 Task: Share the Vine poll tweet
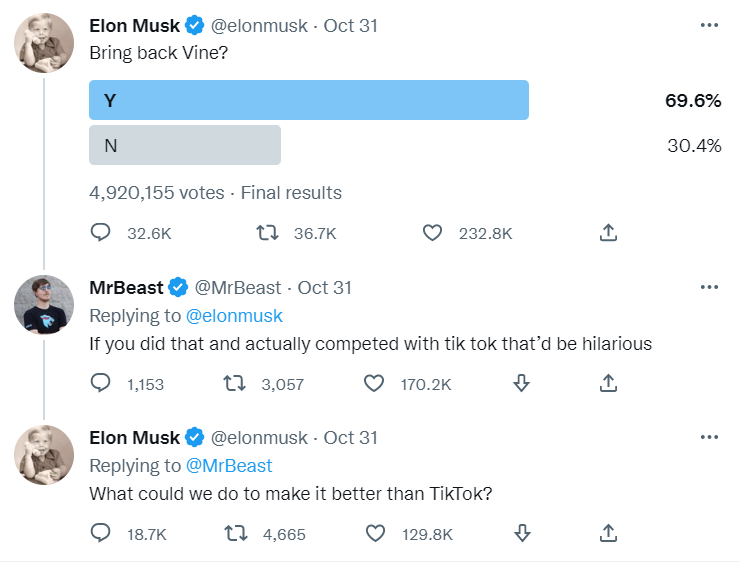[608, 233]
